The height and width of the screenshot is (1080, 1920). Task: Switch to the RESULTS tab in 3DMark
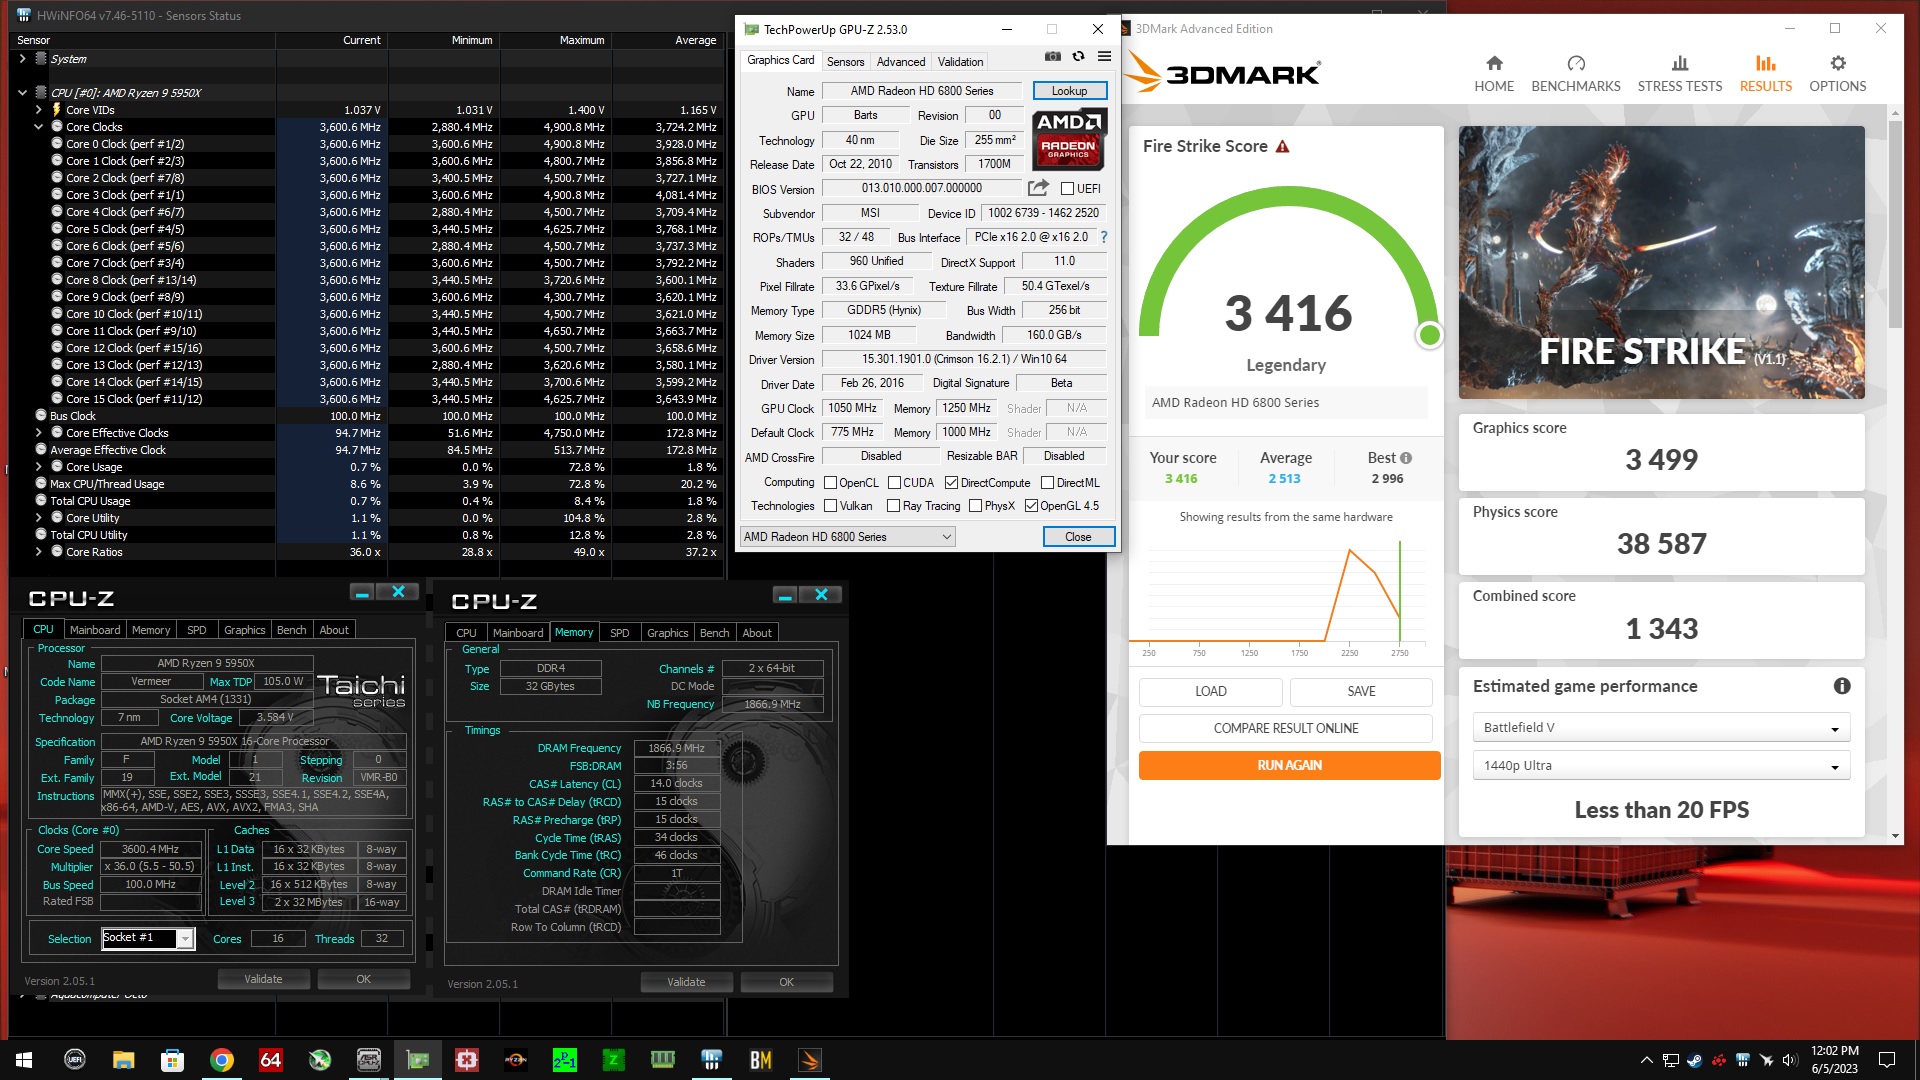(x=1765, y=74)
